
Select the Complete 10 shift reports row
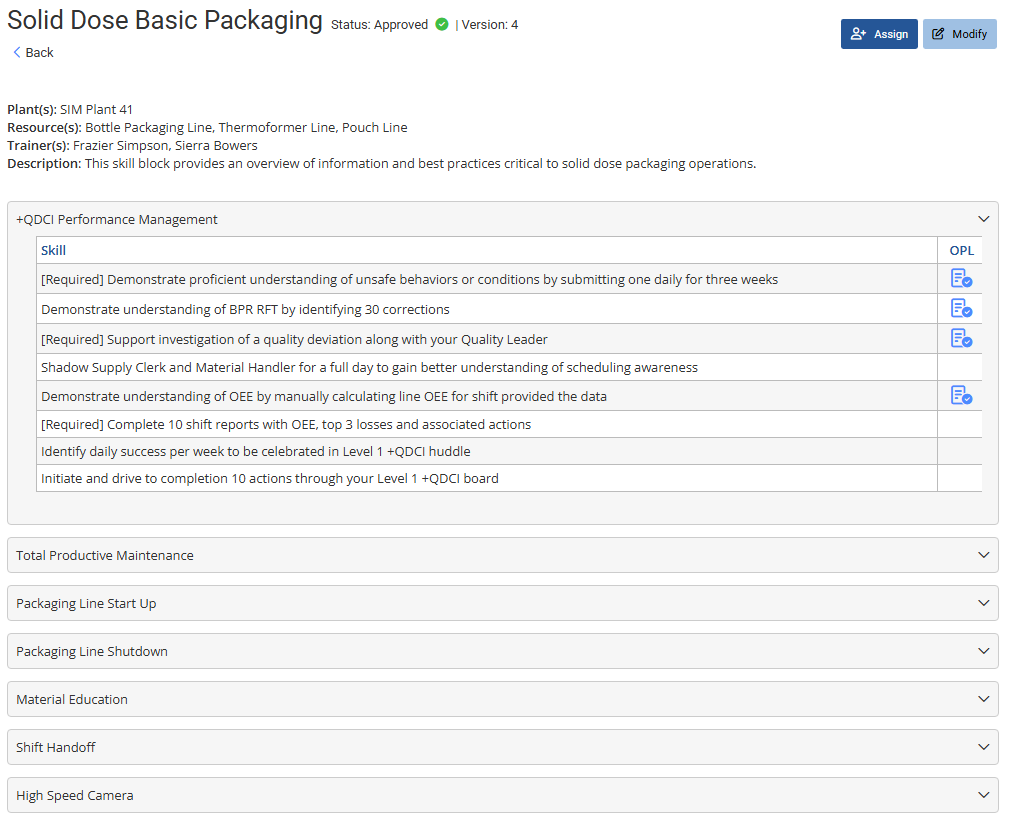click(x=286, y=424)
